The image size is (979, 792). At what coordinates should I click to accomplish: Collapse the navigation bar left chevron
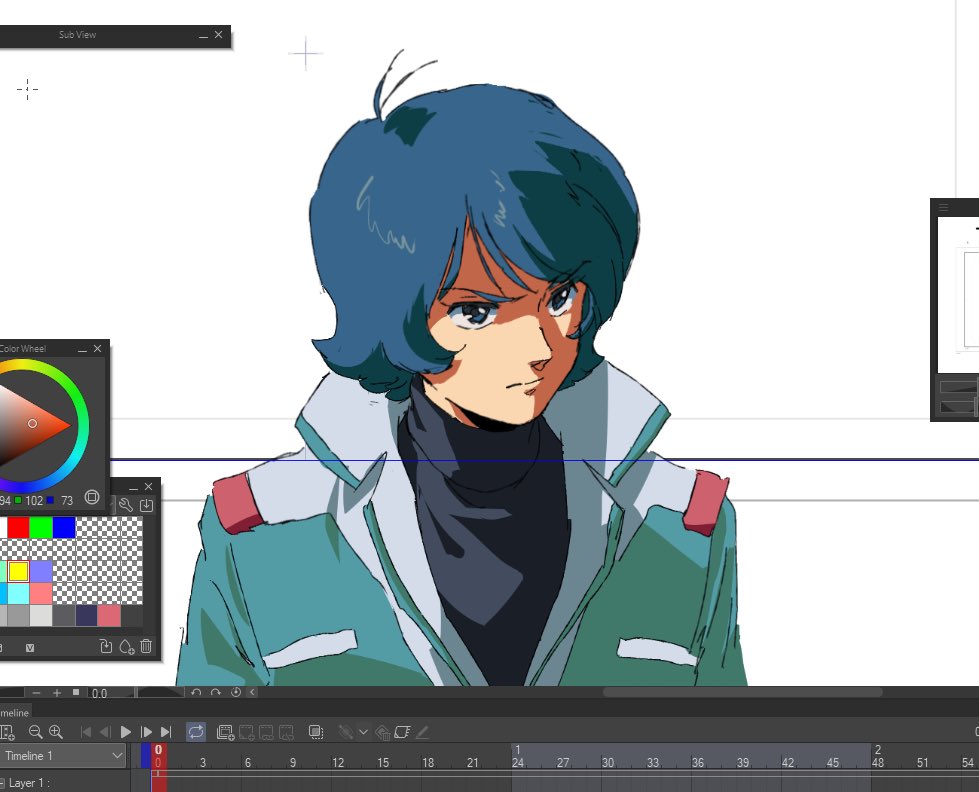252,692
